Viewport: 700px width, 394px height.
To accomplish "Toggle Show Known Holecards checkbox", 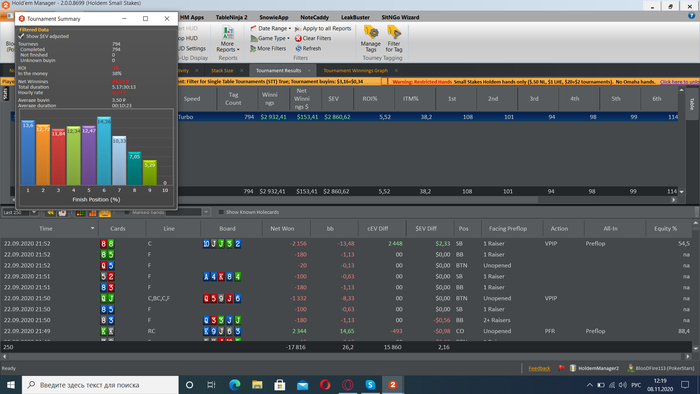I will click(x=221, y=212).
